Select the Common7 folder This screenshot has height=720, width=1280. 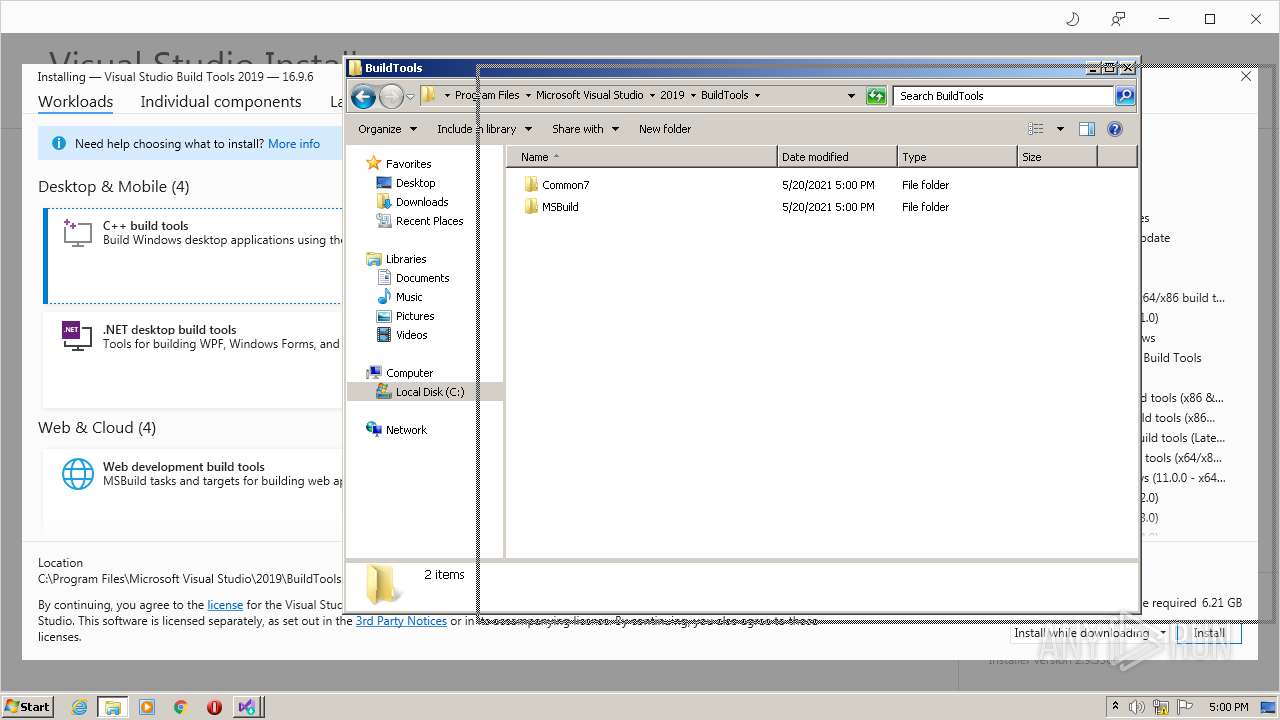click(556, 185)
